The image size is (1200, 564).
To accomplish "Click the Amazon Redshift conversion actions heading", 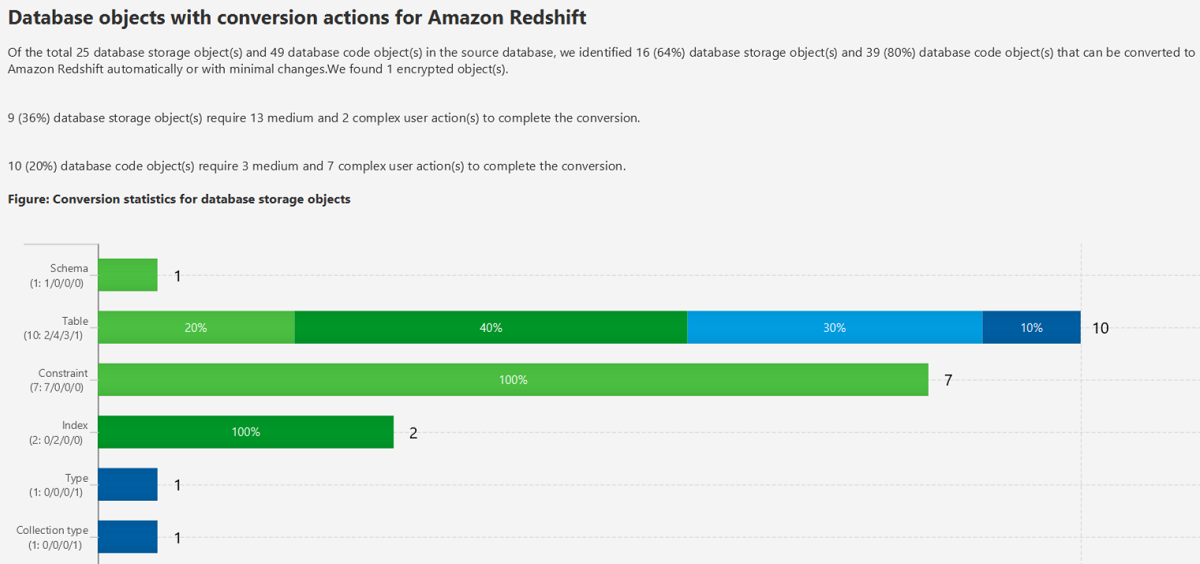I will (296, 17).
